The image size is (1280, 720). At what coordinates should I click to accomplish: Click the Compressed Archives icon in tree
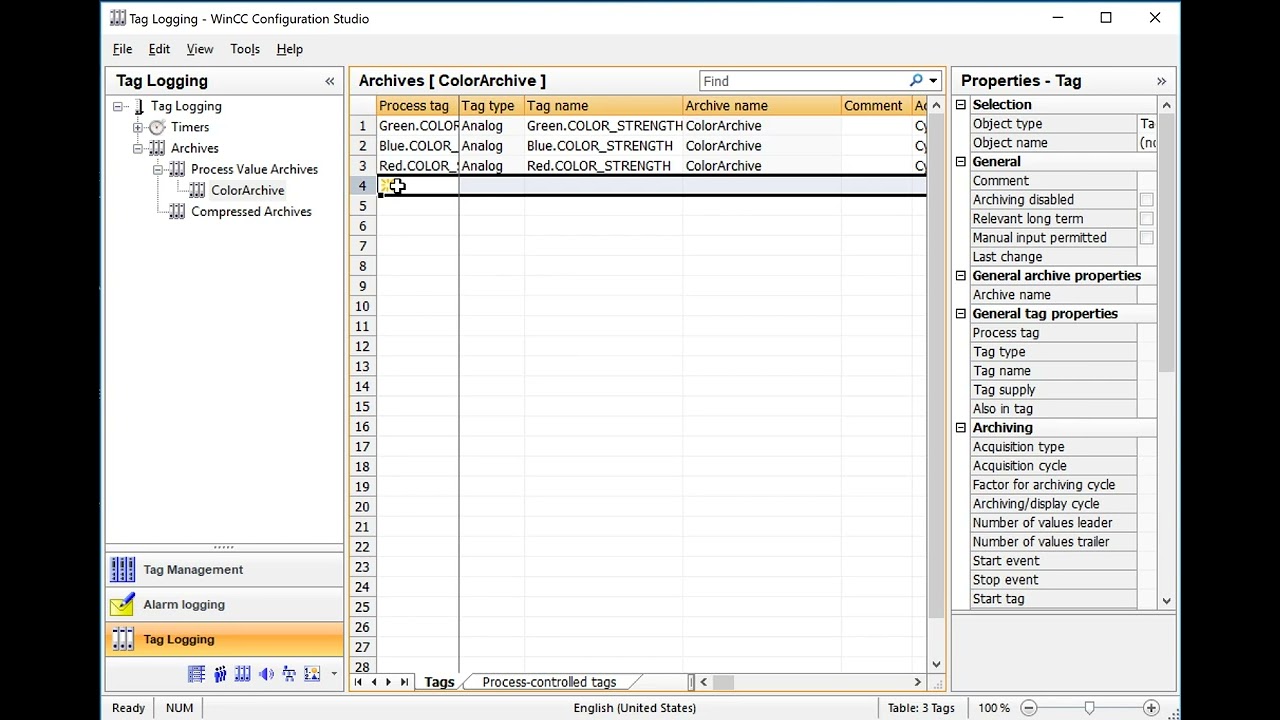[x=177, y=211]
